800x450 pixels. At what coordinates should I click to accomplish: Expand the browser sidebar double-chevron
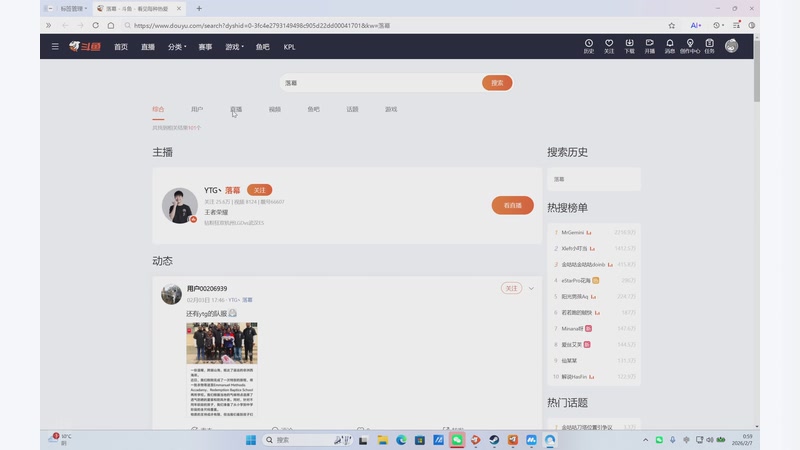tap(48, 25)
